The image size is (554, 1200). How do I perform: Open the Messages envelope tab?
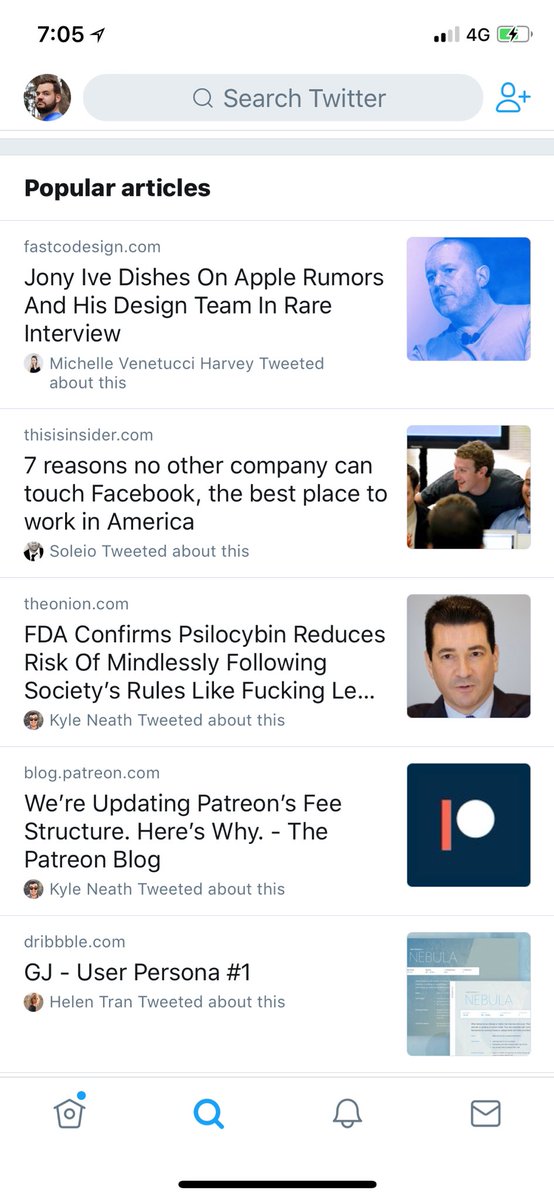[x=485, y=1113]
